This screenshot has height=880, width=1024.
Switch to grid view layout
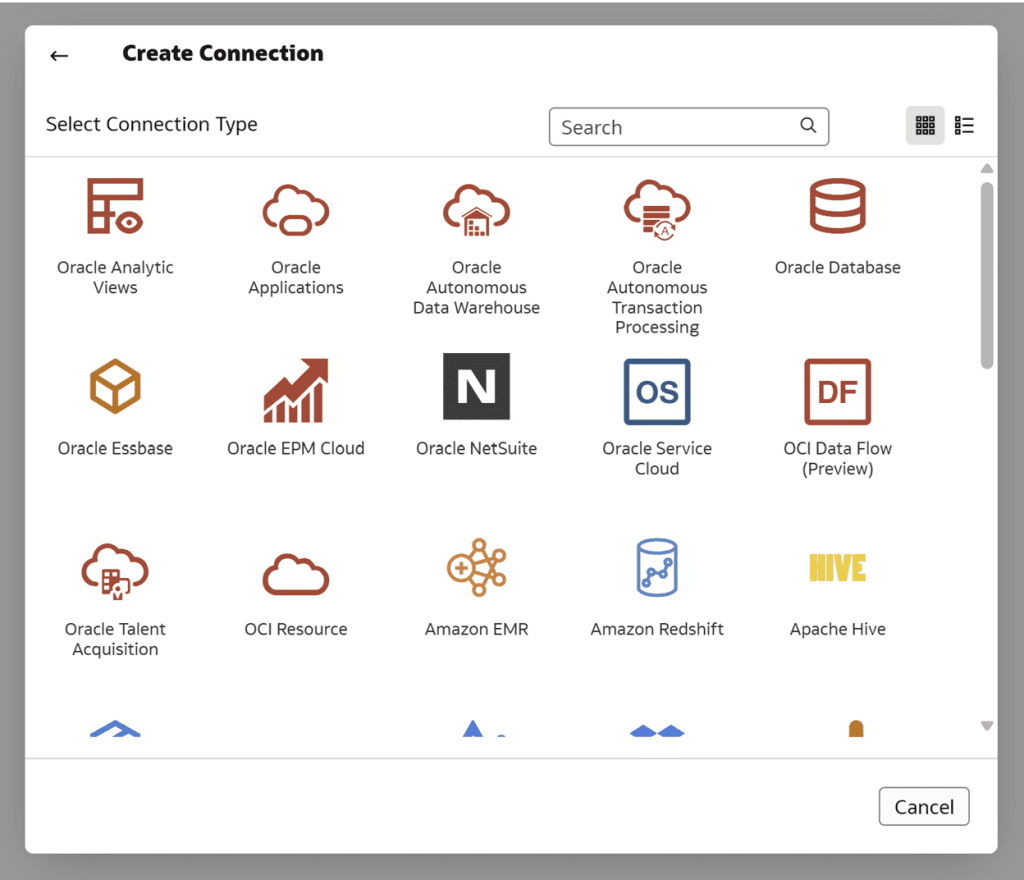coord(925,126)
